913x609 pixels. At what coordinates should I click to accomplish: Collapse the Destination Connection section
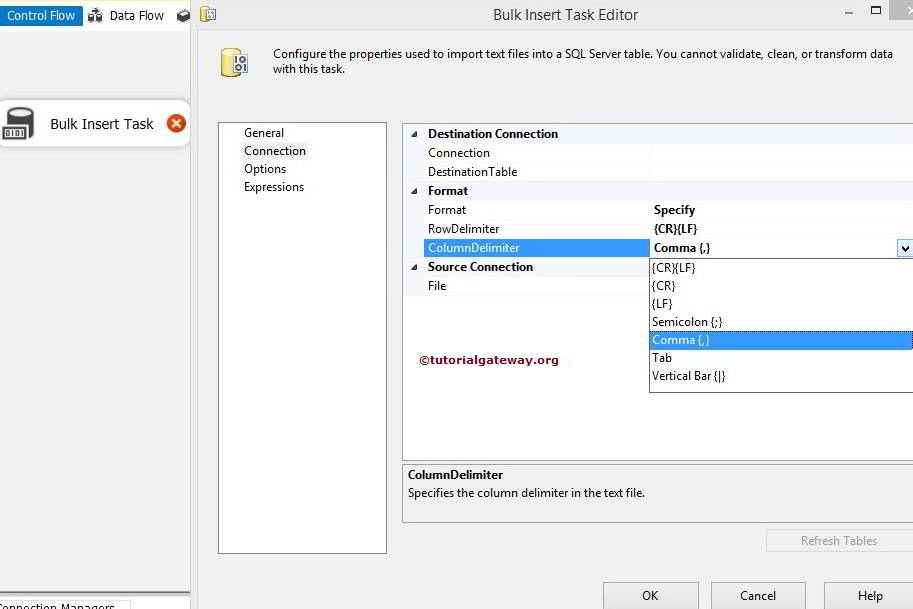(x=413, y=134)
